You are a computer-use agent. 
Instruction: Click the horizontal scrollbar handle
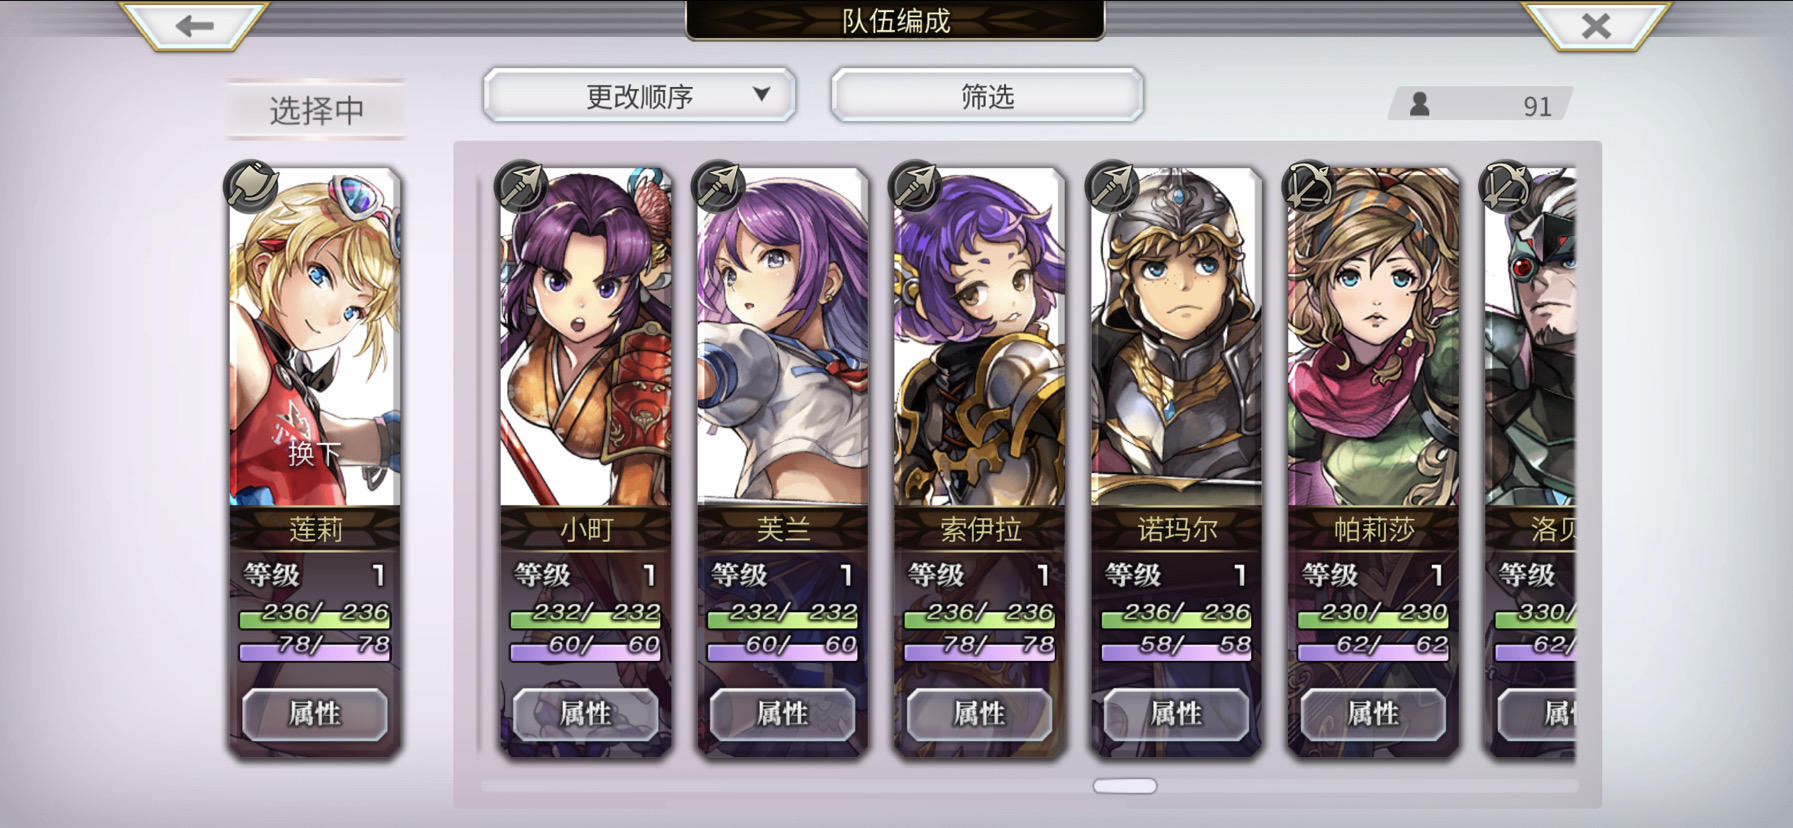[1125, 786]
